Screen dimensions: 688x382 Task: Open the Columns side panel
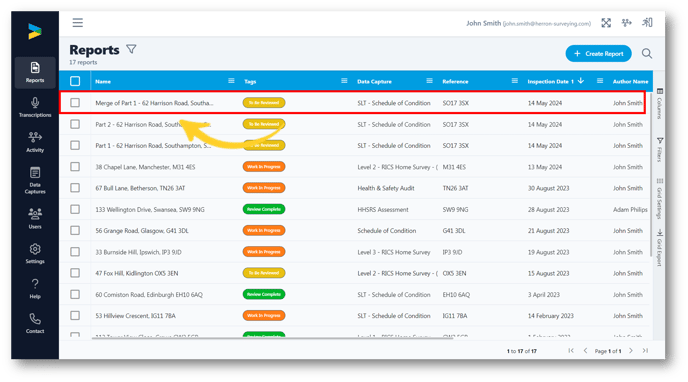pyautogui.click(x=659, y=104)
